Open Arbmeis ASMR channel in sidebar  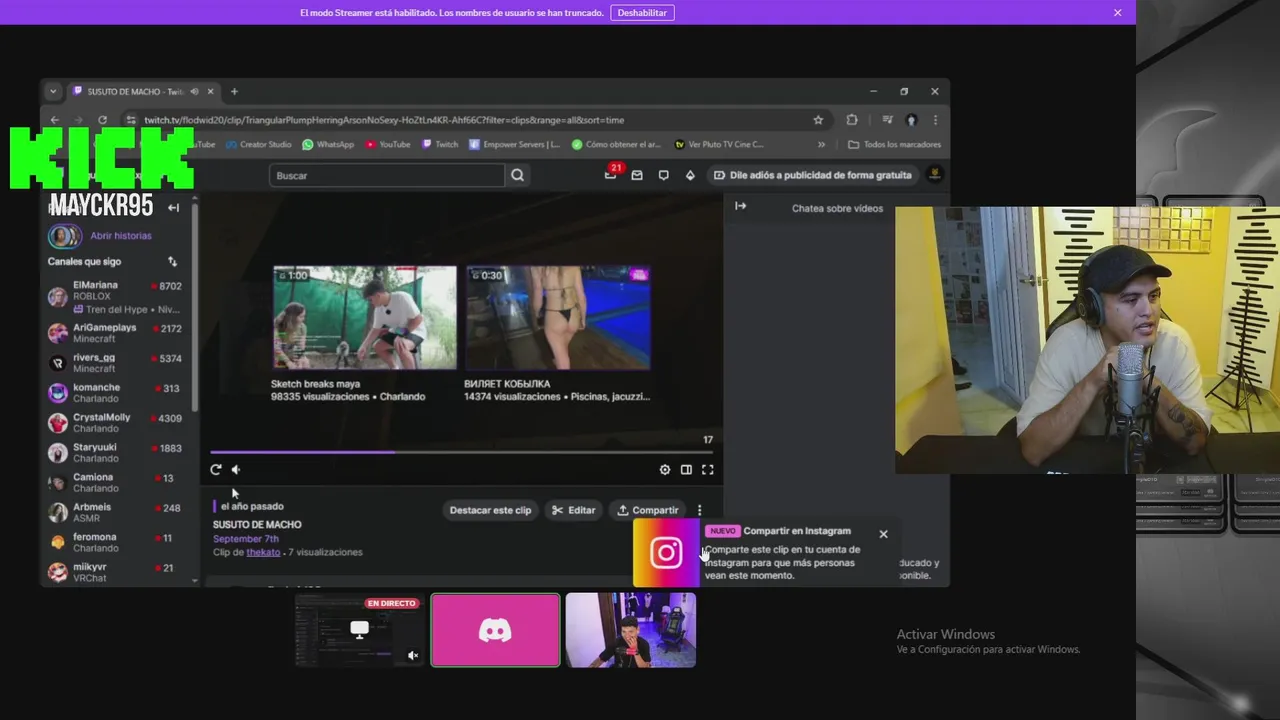[115, 513]
